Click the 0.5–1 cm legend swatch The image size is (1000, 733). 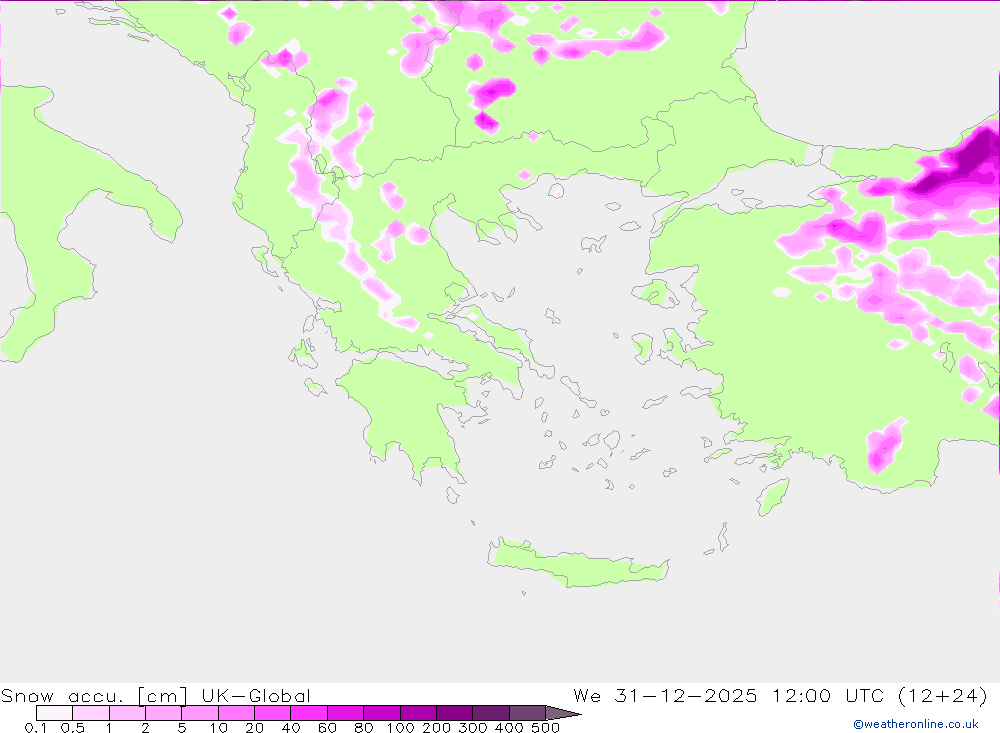[x=91, y=713]
